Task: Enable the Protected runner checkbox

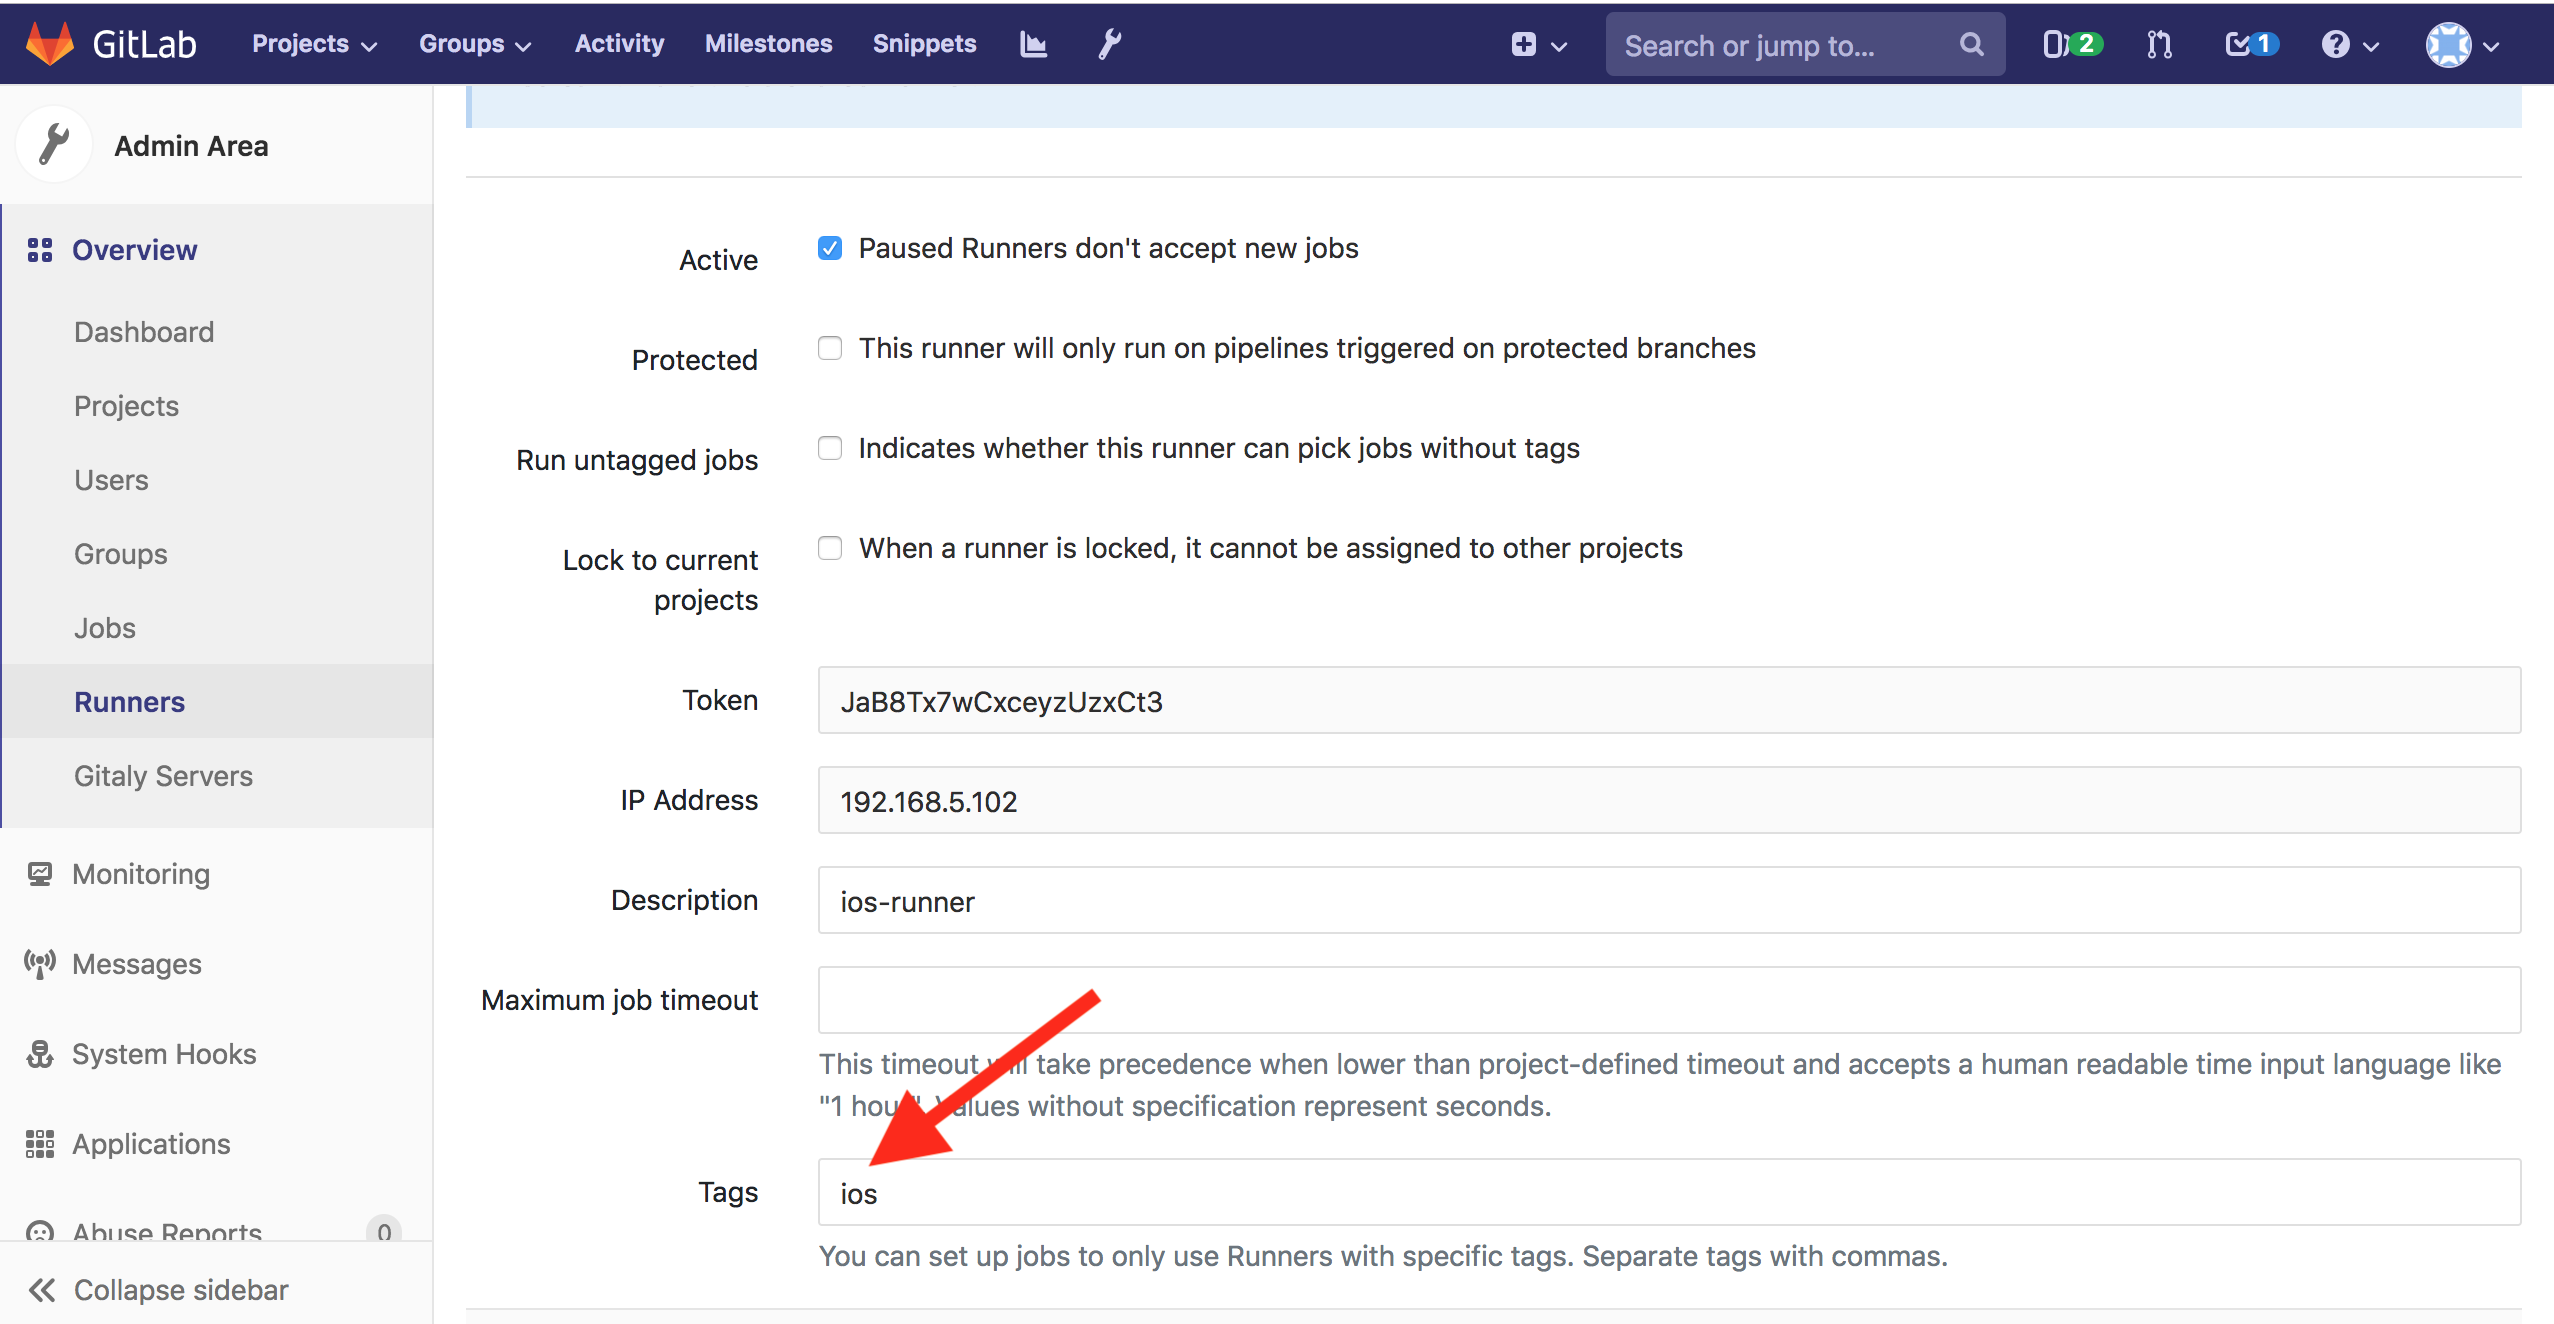Action: (830, 348)
